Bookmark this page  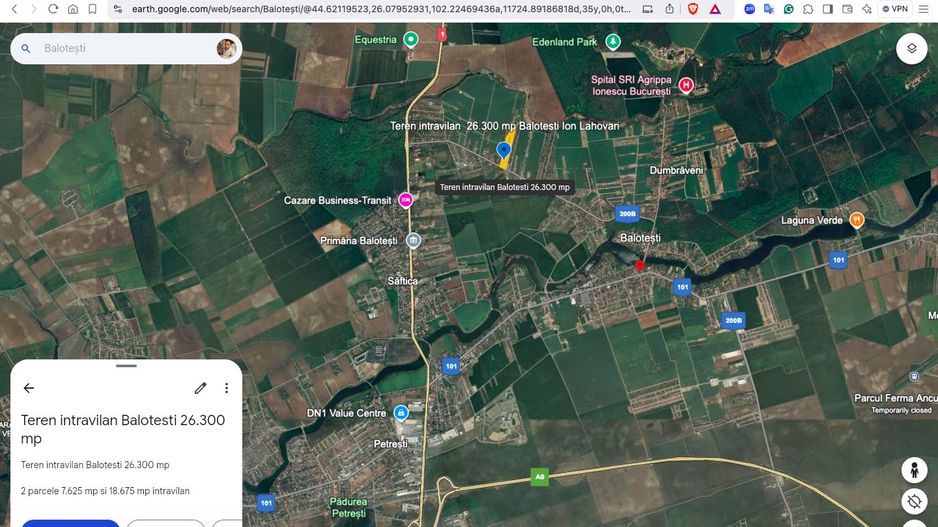(x=92, y=9)
